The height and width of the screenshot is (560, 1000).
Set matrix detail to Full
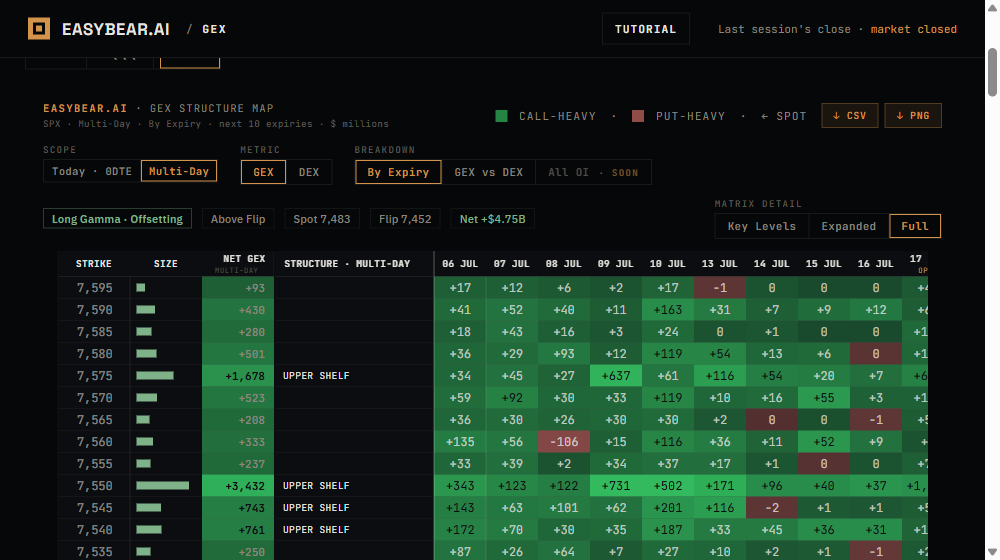pos(915,226)
